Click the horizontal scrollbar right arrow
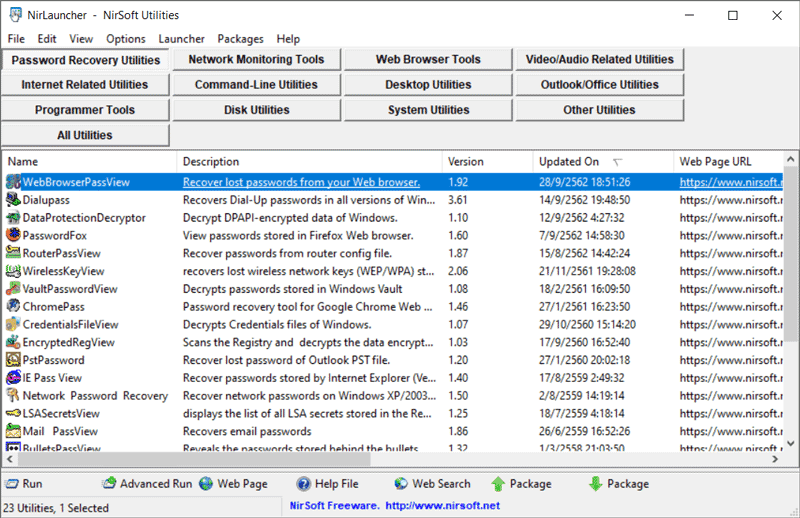 point(776,459)
